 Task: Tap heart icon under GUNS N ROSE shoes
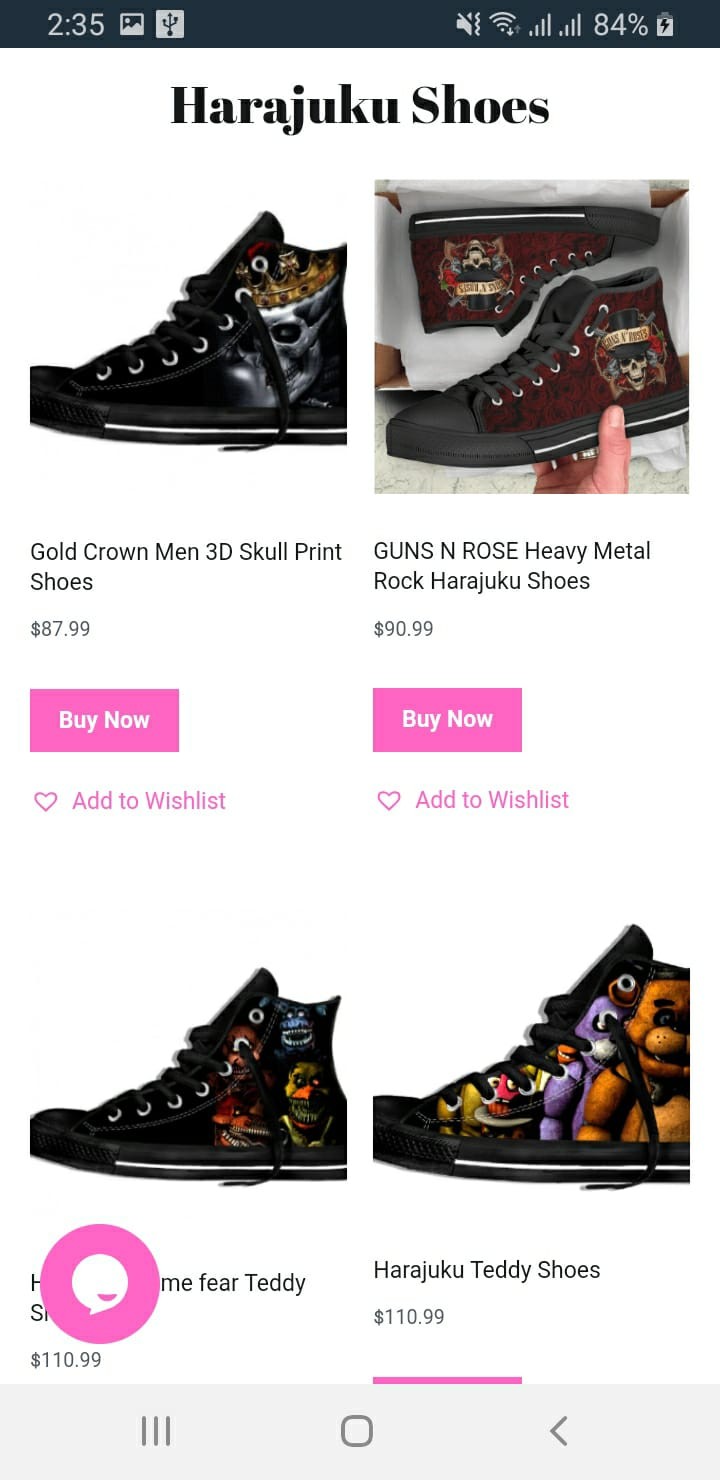(389, 800)
